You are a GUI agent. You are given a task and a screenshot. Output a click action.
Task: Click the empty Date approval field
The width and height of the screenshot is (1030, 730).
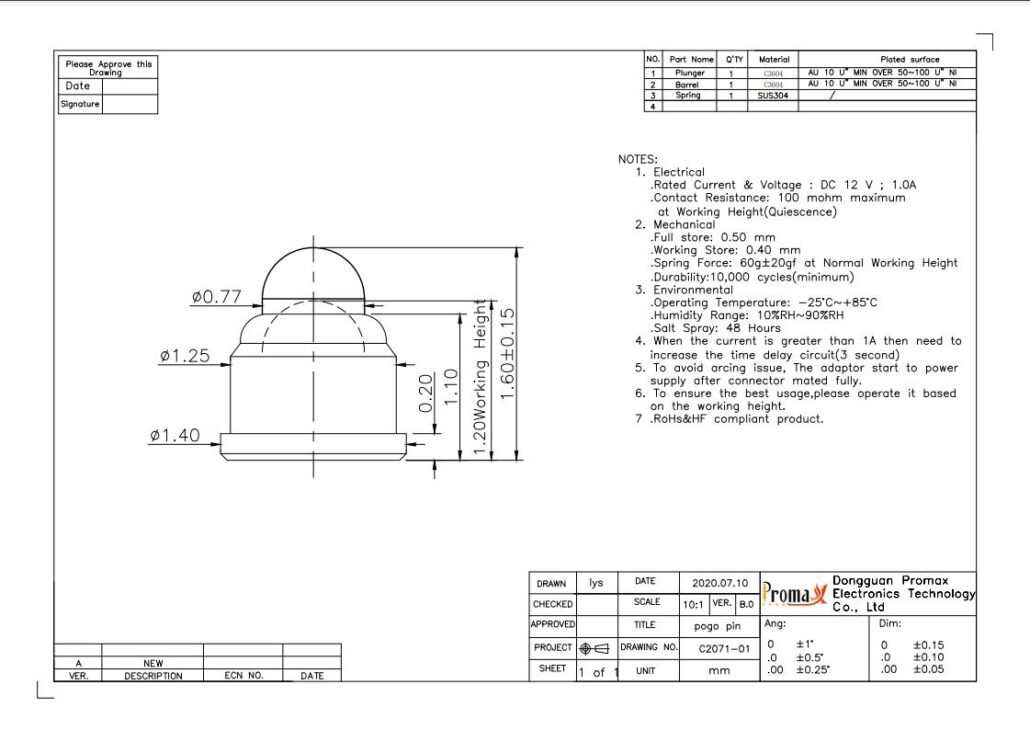coord(129,86)
